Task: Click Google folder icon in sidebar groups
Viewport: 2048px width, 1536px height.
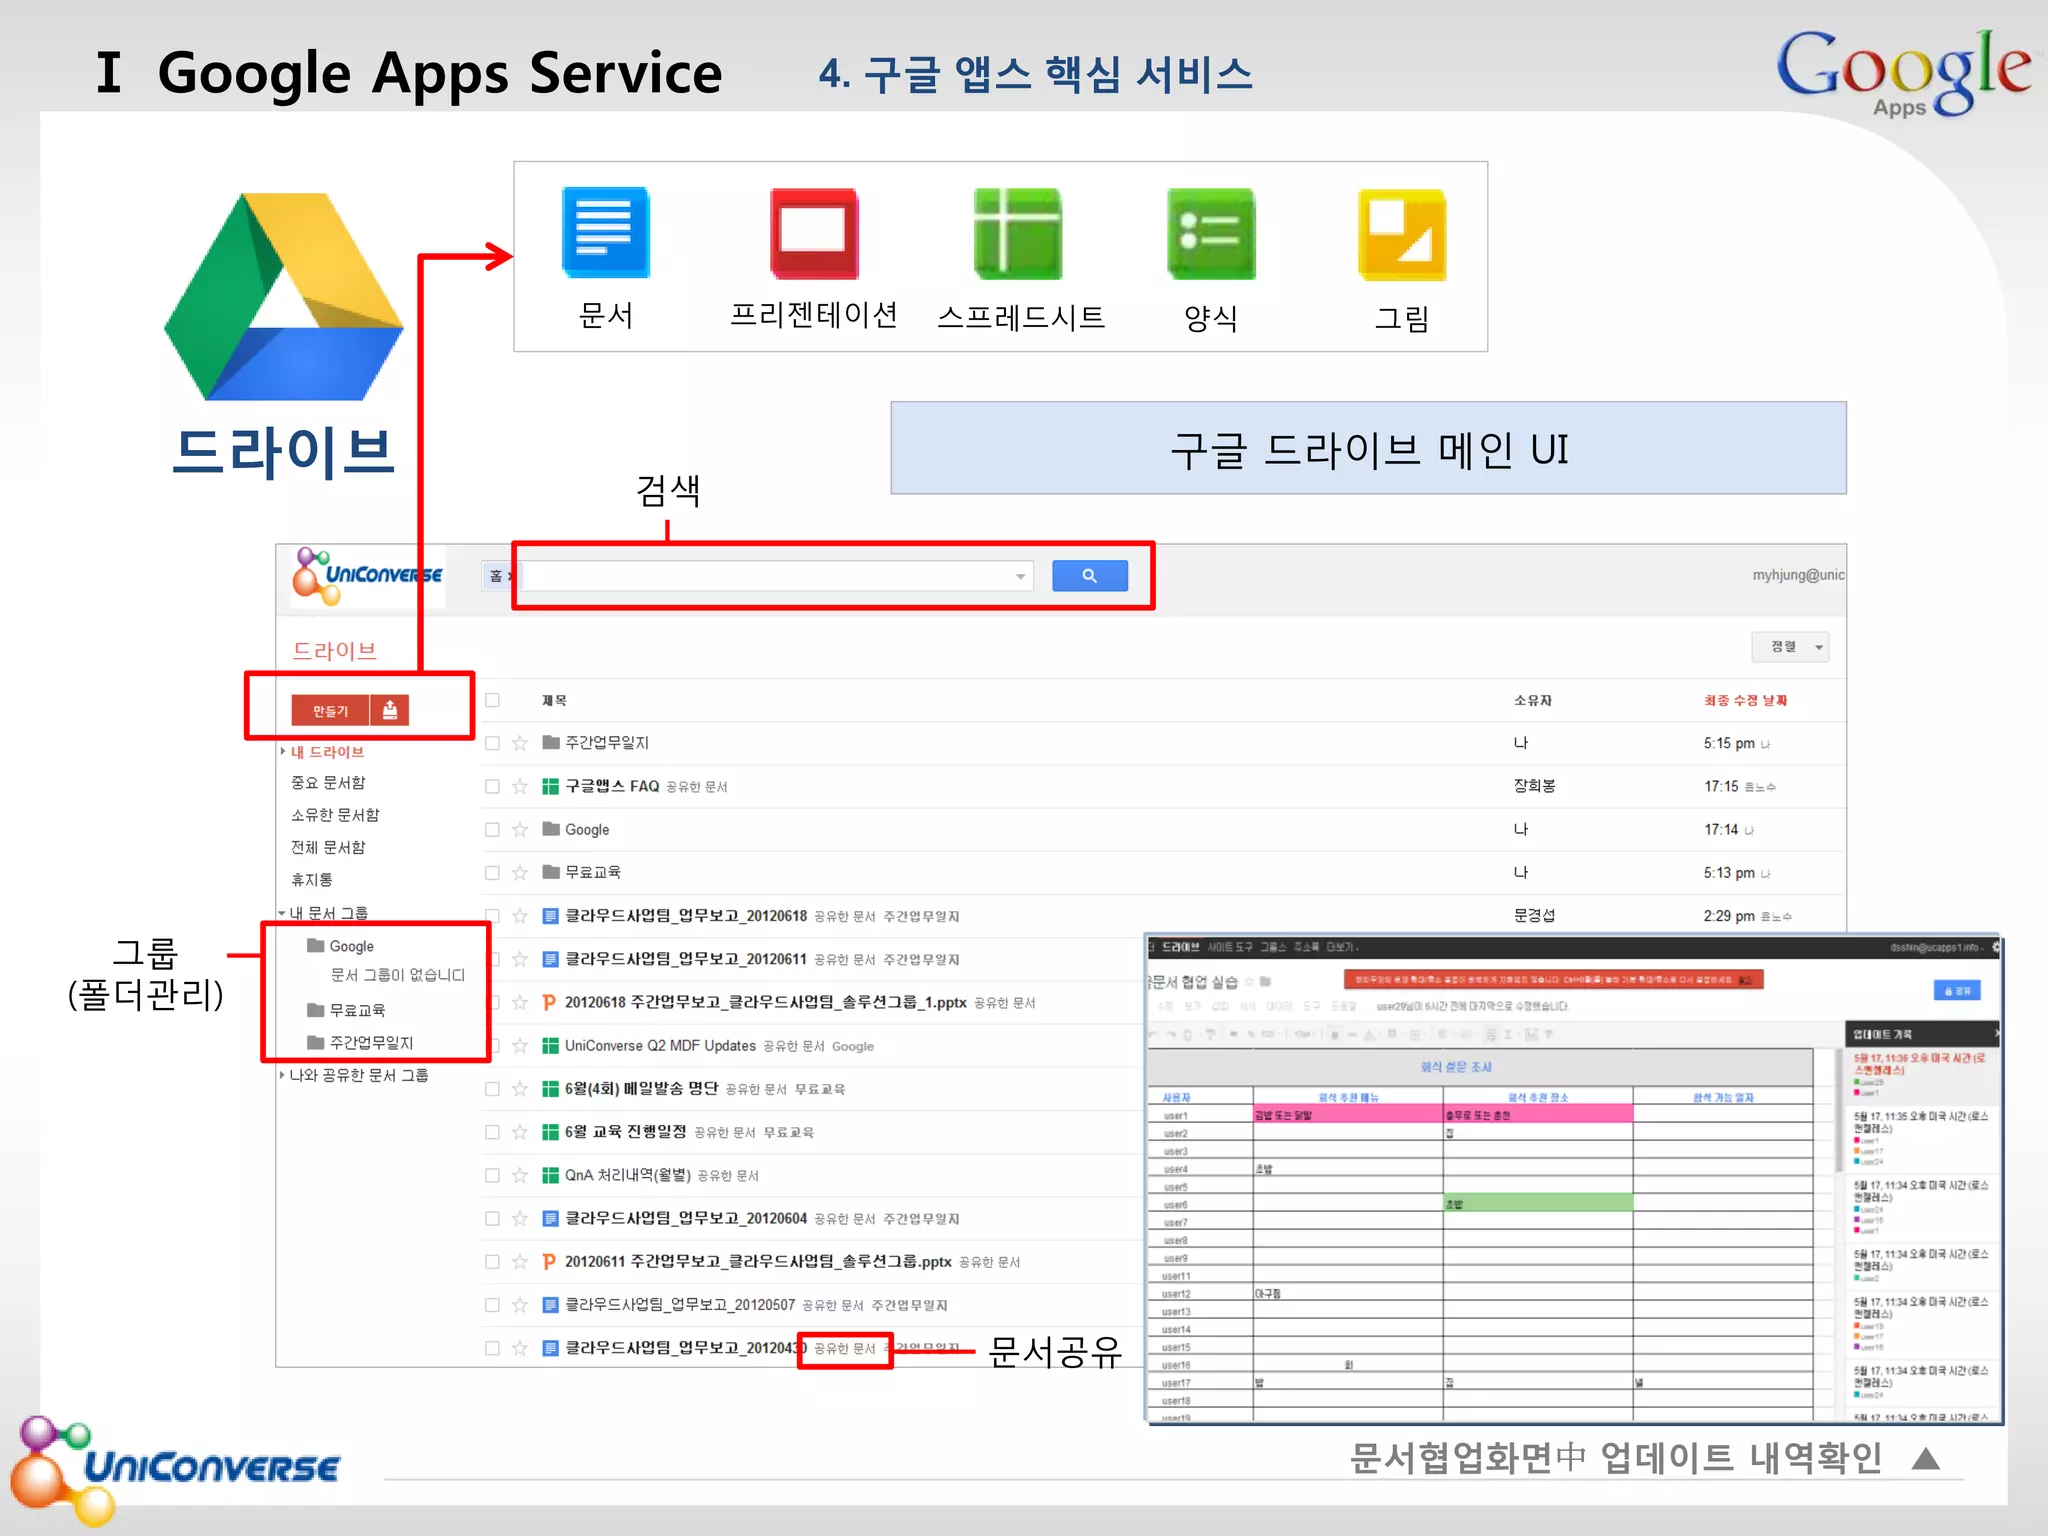Action: 316,945
